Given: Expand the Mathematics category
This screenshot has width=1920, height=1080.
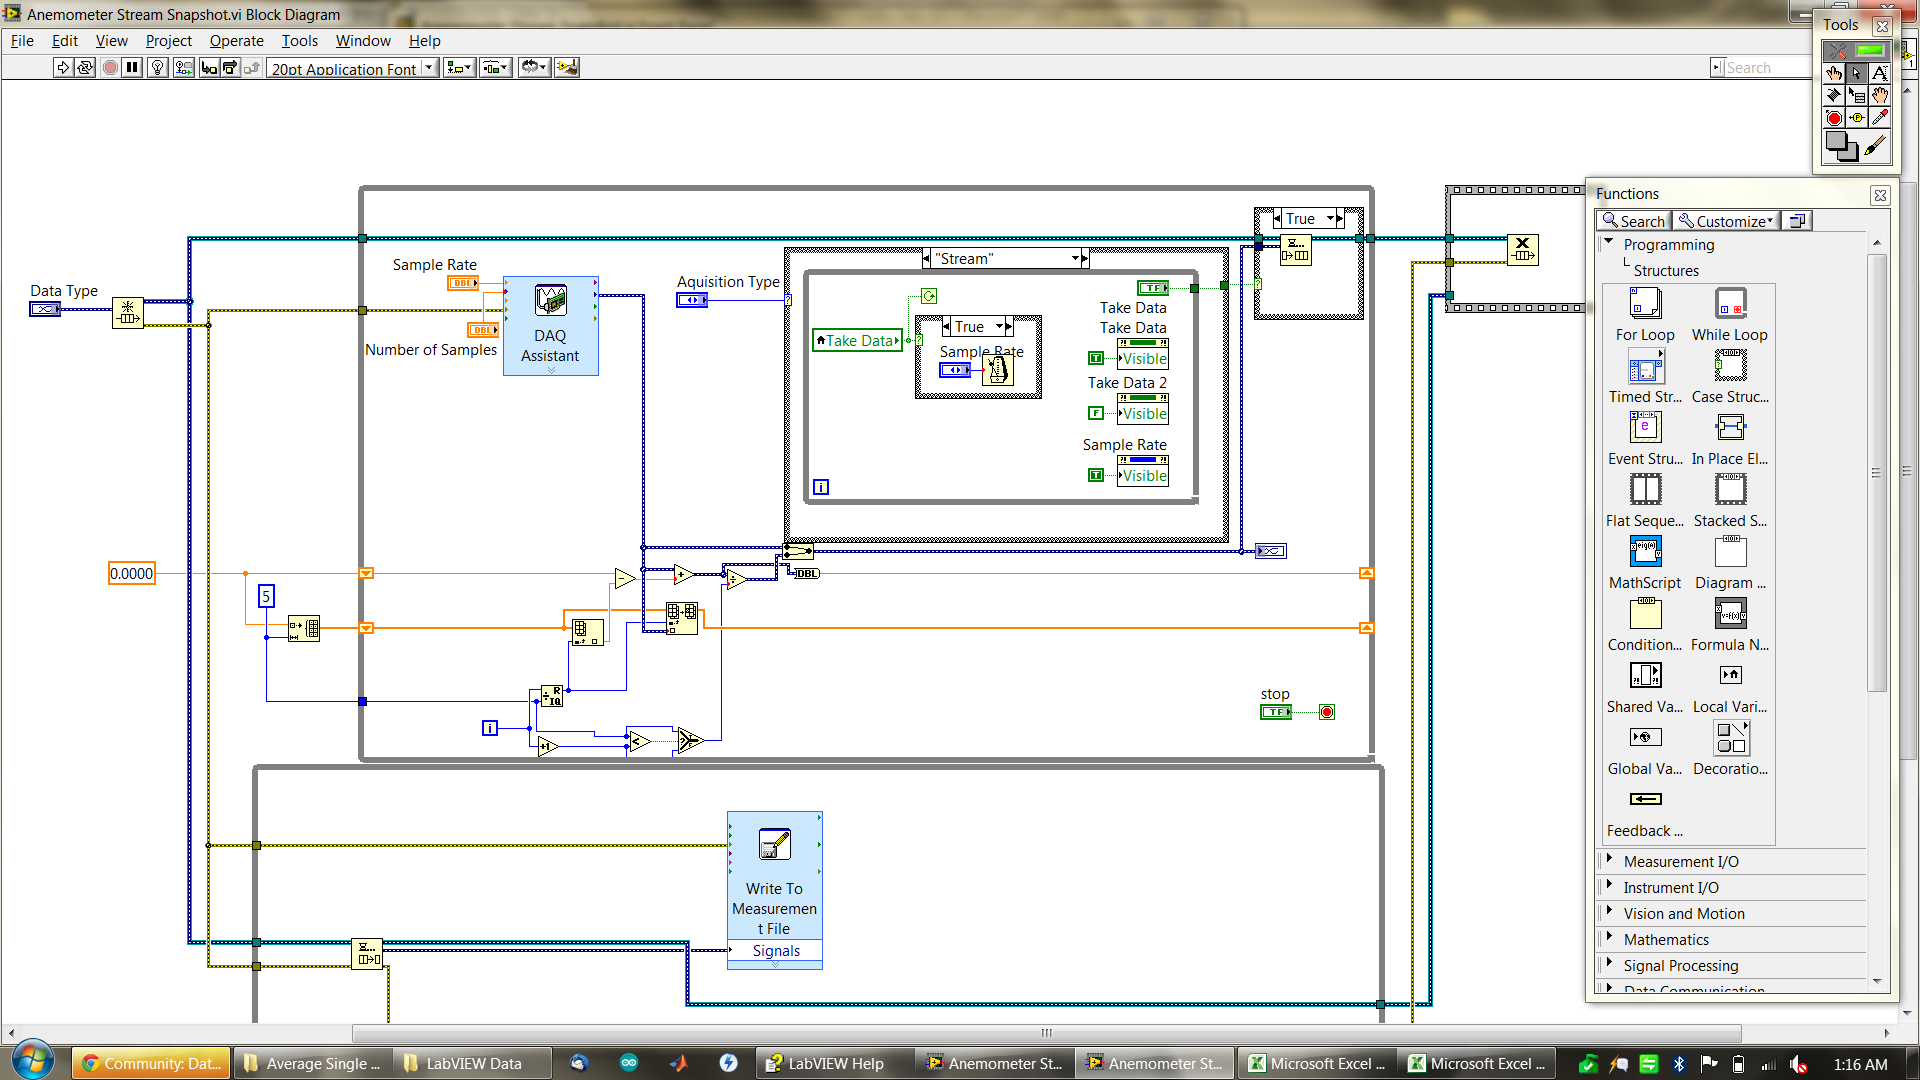Looking at the screenshot, I should tap(1609, 938).
